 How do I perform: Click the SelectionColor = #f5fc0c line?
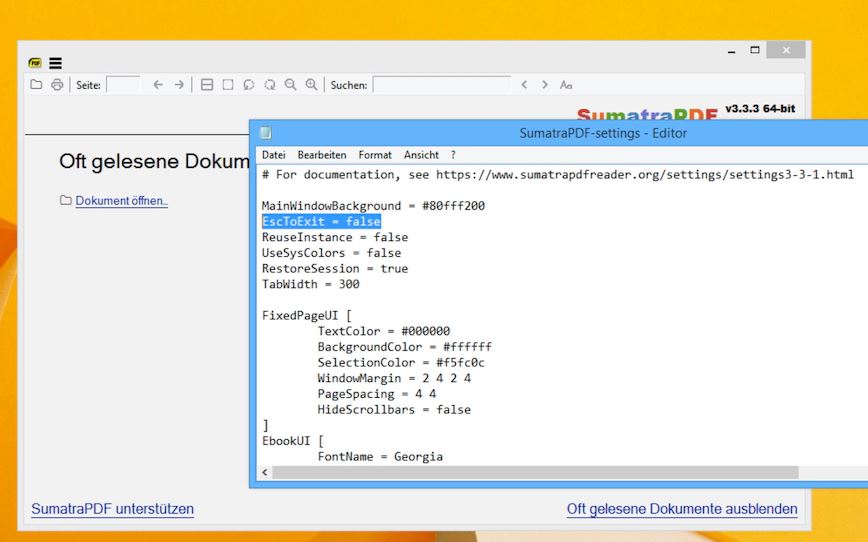[x=401, y=363]
